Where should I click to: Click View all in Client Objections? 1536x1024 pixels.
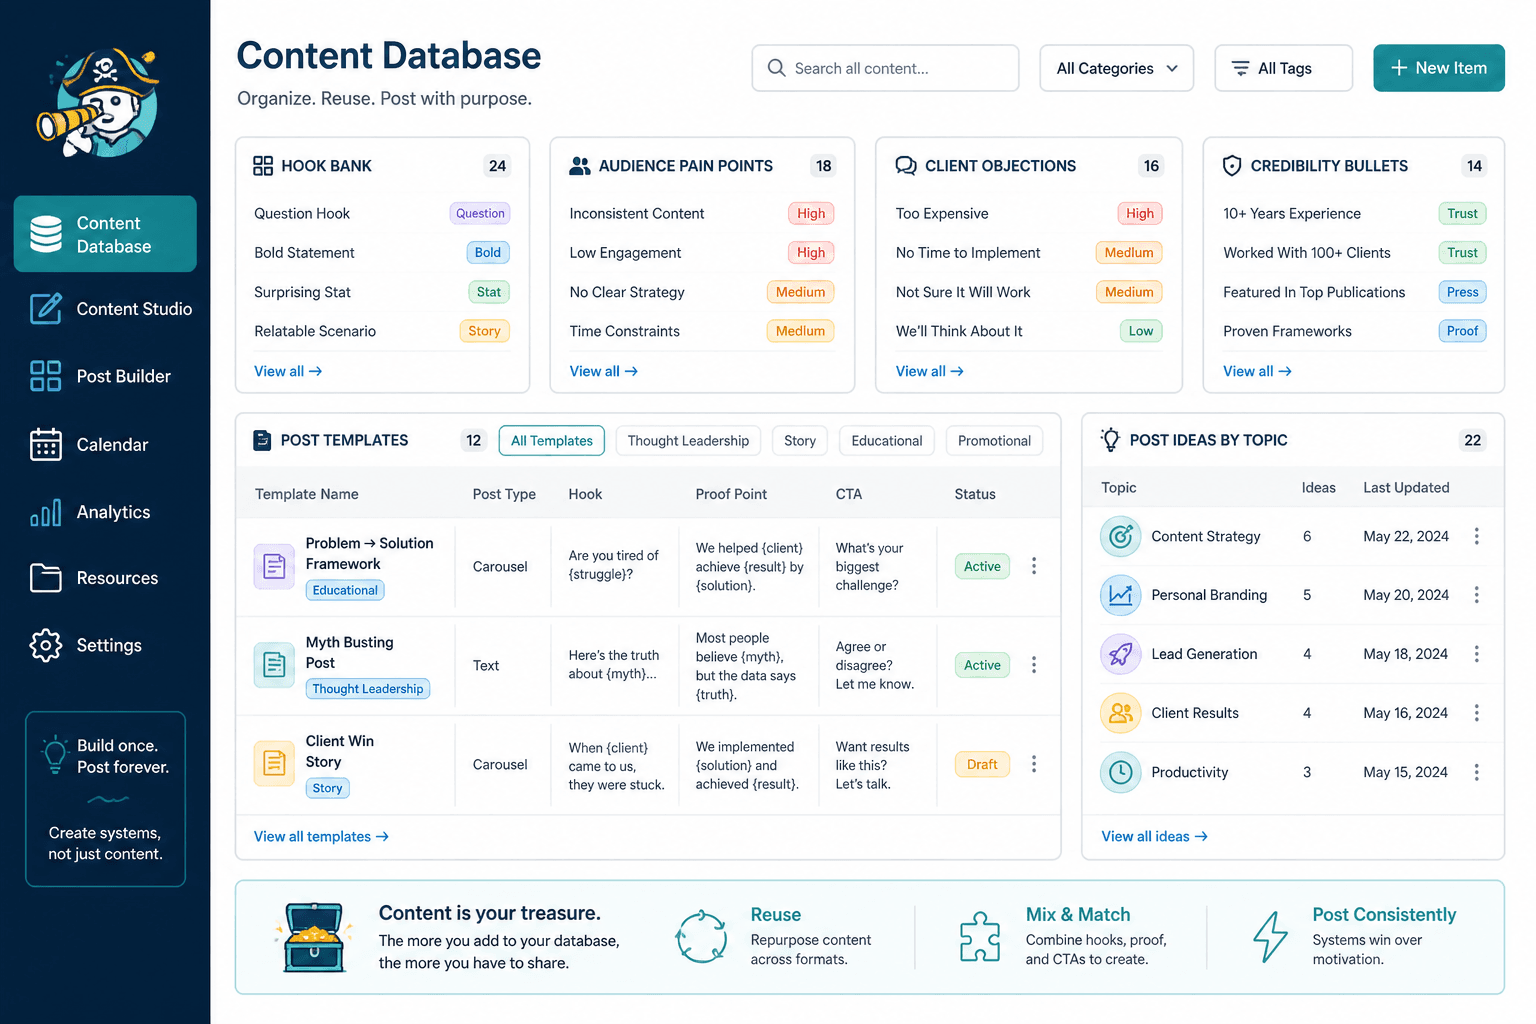pos(929,371)
